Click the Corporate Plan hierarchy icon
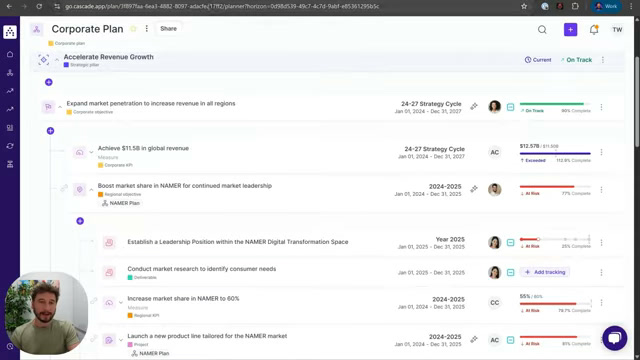The width and height of the screenshot is (640, 360). coord(37,29)
